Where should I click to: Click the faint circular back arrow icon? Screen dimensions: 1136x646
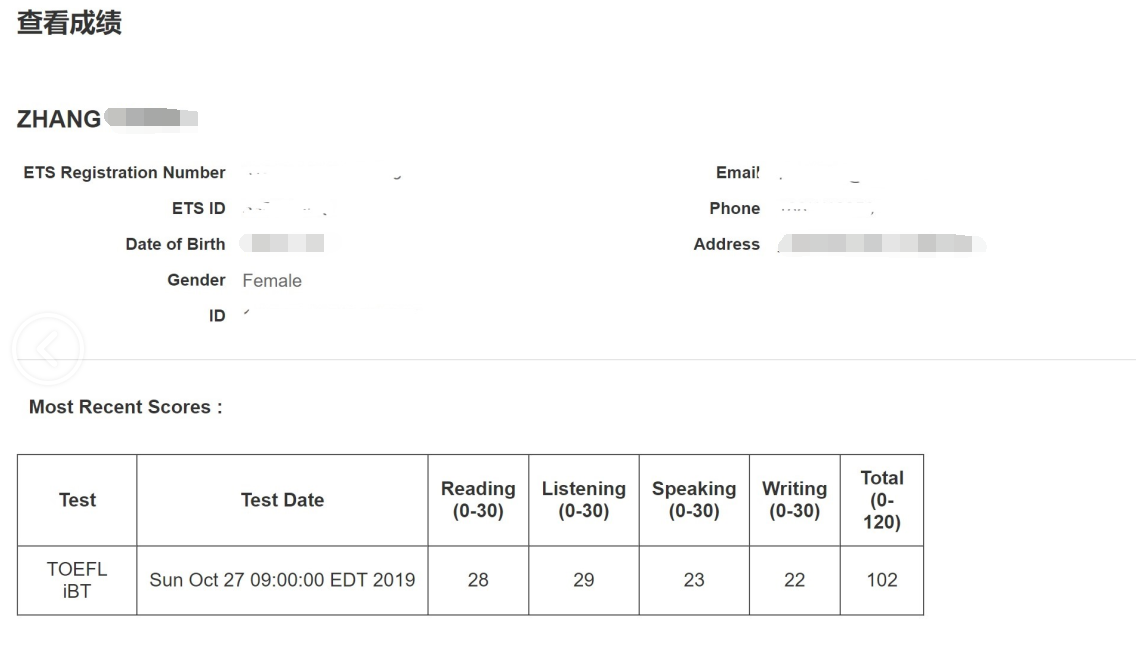pos(49,350)
